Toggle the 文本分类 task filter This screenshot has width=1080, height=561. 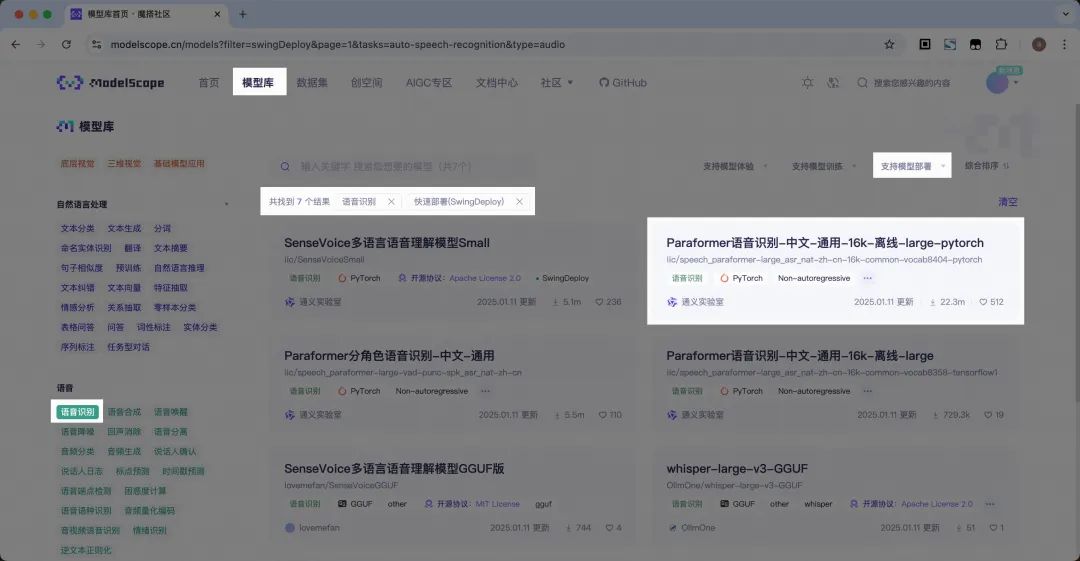pos(77,229)
